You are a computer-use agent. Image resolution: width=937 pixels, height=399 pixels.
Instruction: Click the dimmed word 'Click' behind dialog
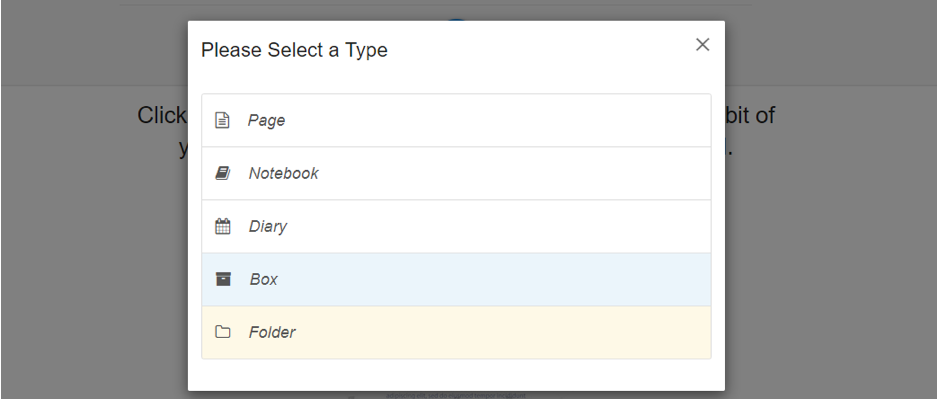click(x=162, y=115)
